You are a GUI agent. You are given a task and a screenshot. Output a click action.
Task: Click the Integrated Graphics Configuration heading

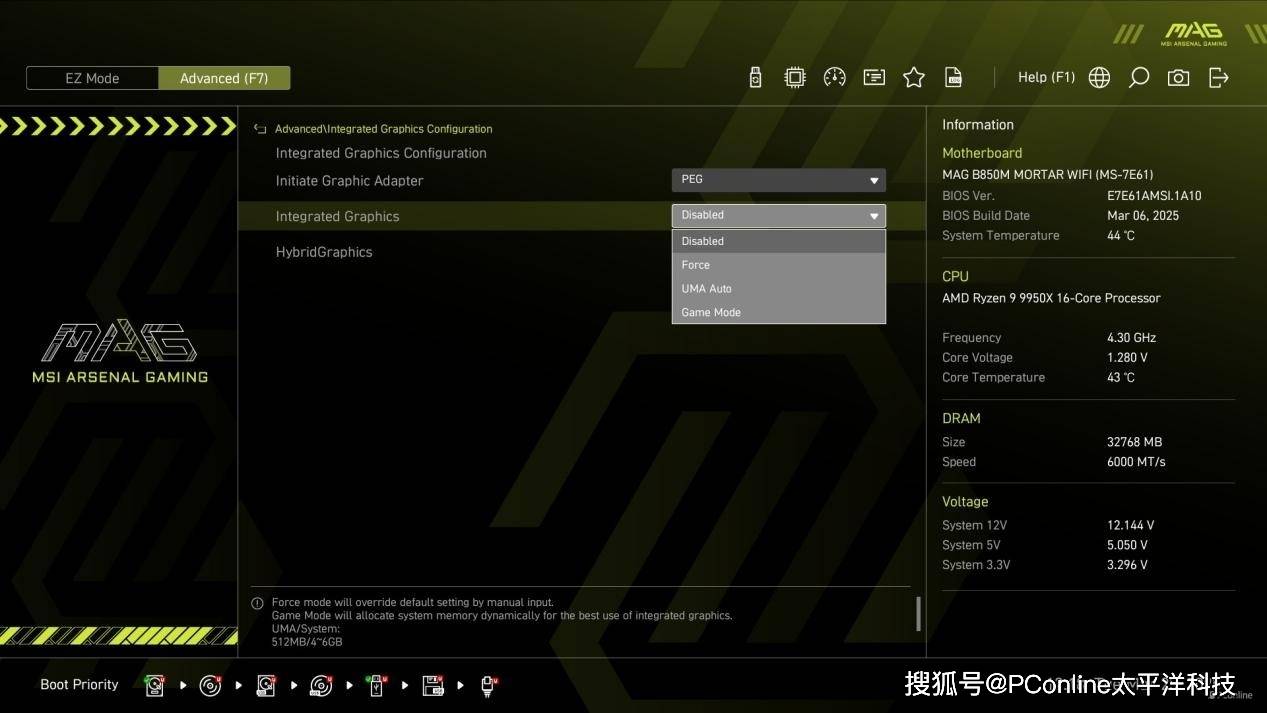pyautogui.click(x=381, y=153)
